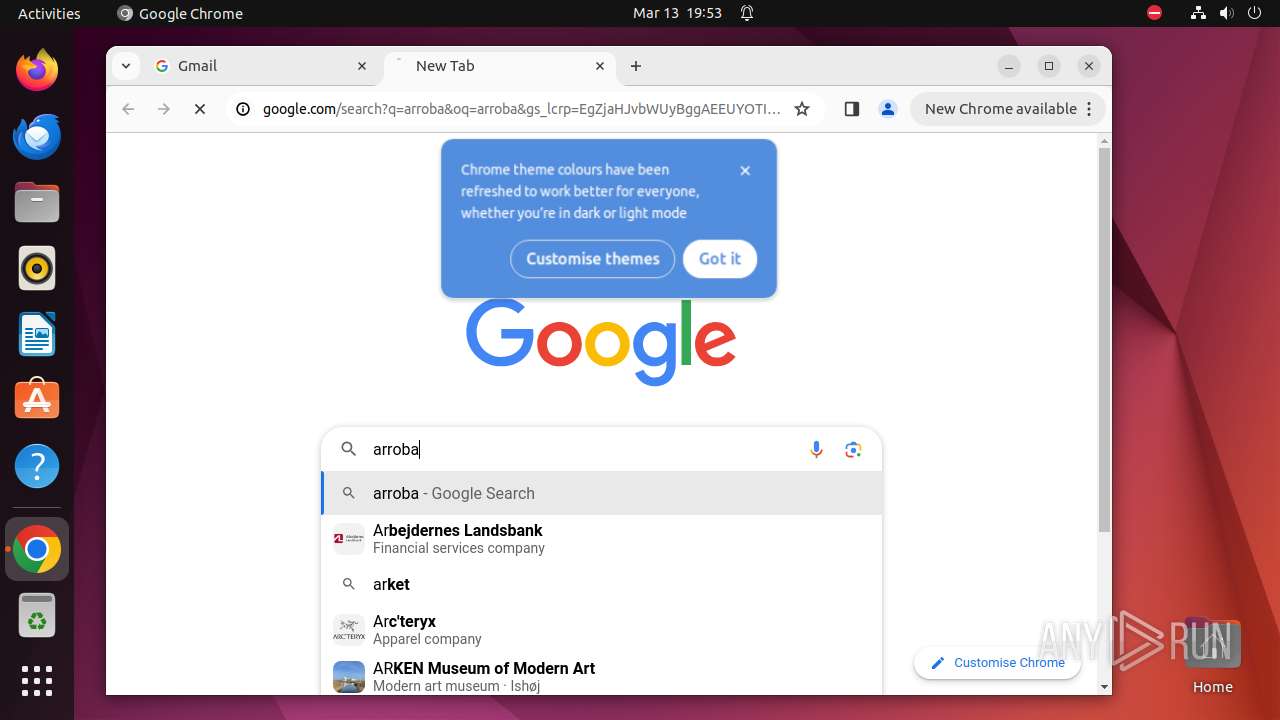Open the Trash in the dock
This screenshot has width=1280, height=720.
(x=37, y=615)
